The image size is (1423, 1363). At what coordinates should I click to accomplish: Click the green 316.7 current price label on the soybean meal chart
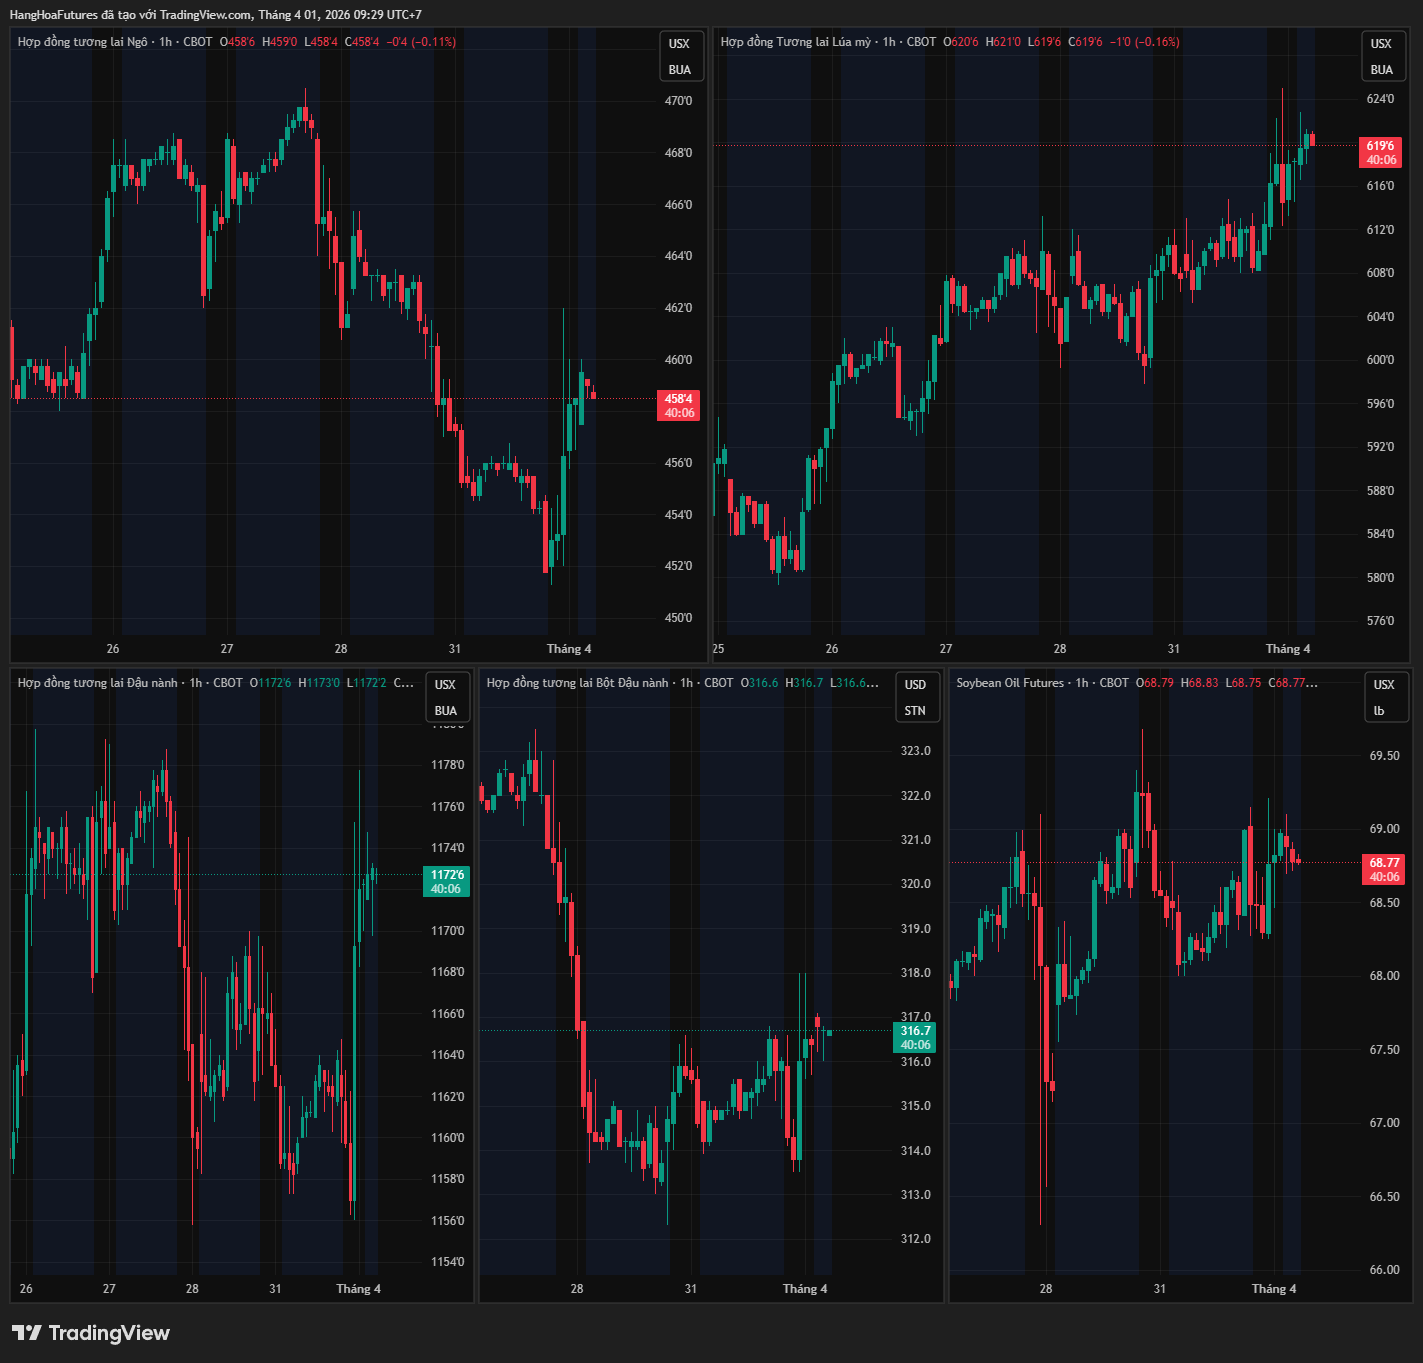click(x=915, y=1037)
